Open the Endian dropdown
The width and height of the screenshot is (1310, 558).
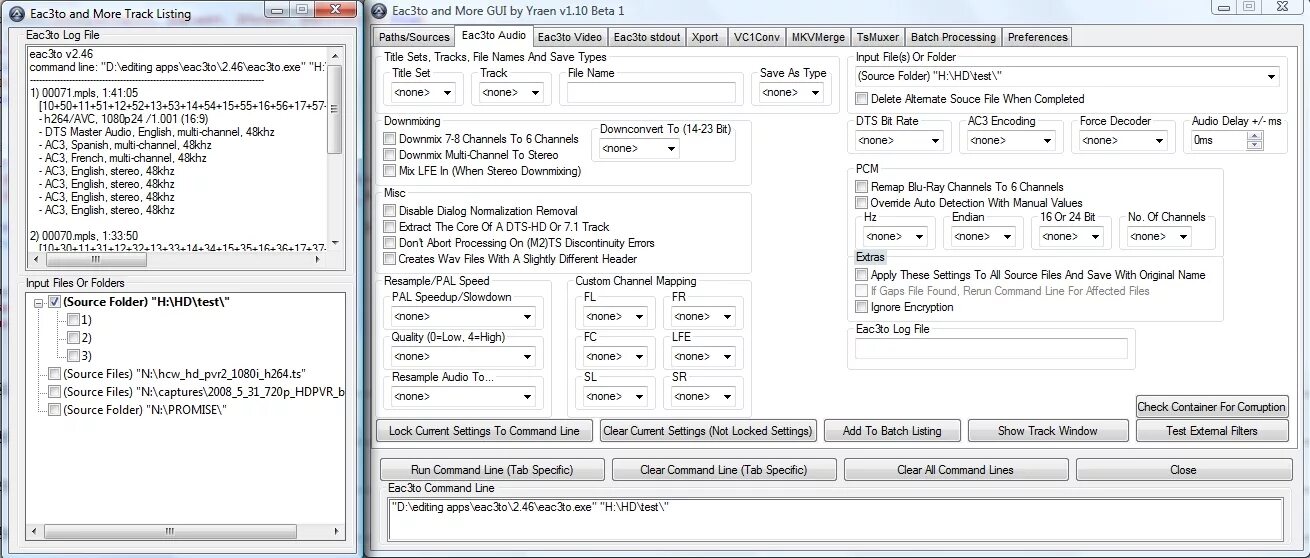pyautogui.click(x=983, y=236)
